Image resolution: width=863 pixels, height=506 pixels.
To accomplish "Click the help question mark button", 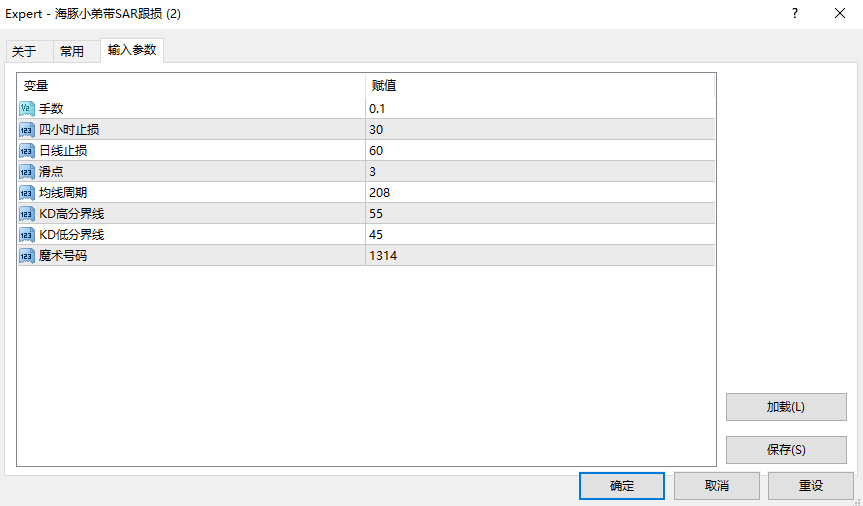I will (795, 14).
